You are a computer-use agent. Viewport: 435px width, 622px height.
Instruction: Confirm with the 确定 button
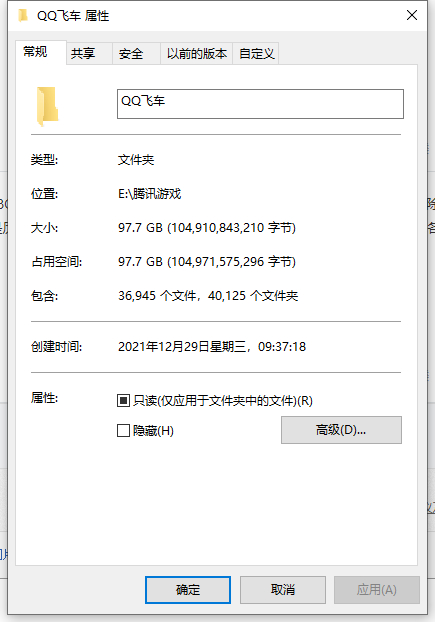point(188,590)
